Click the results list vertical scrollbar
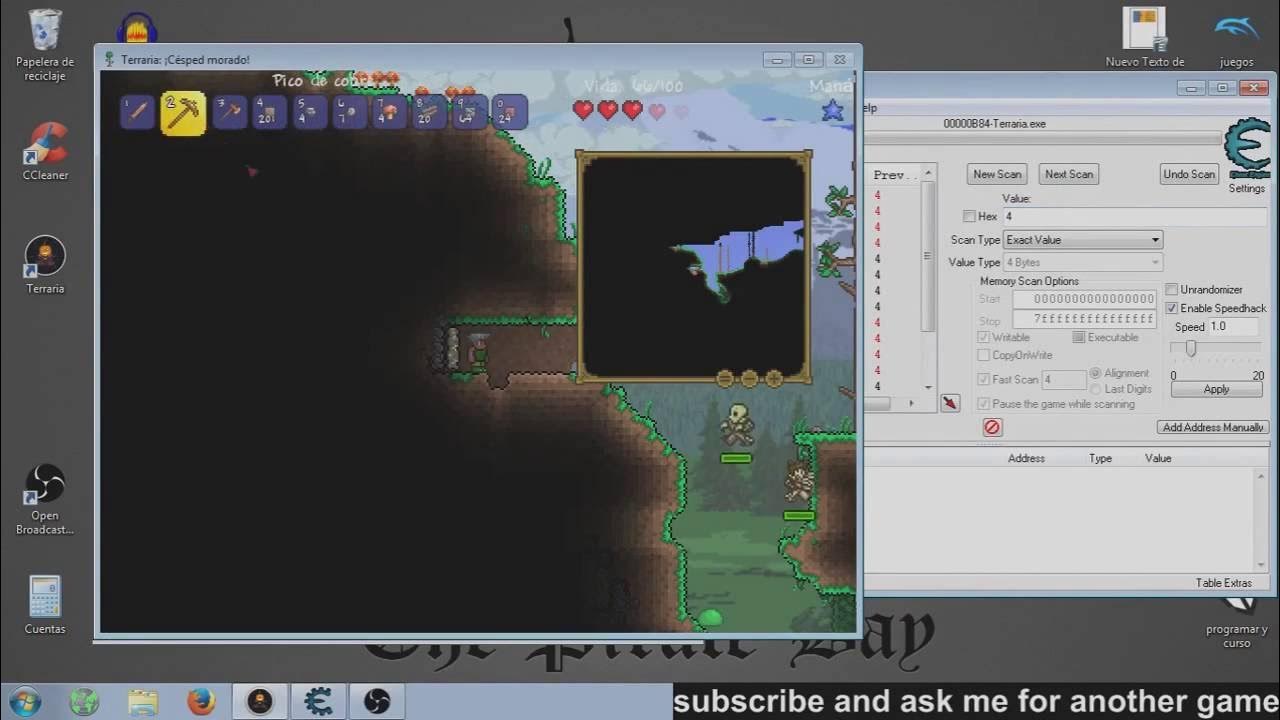This screenshot has width=1280, height=720. pyautogui.click(x=928, y=280)
